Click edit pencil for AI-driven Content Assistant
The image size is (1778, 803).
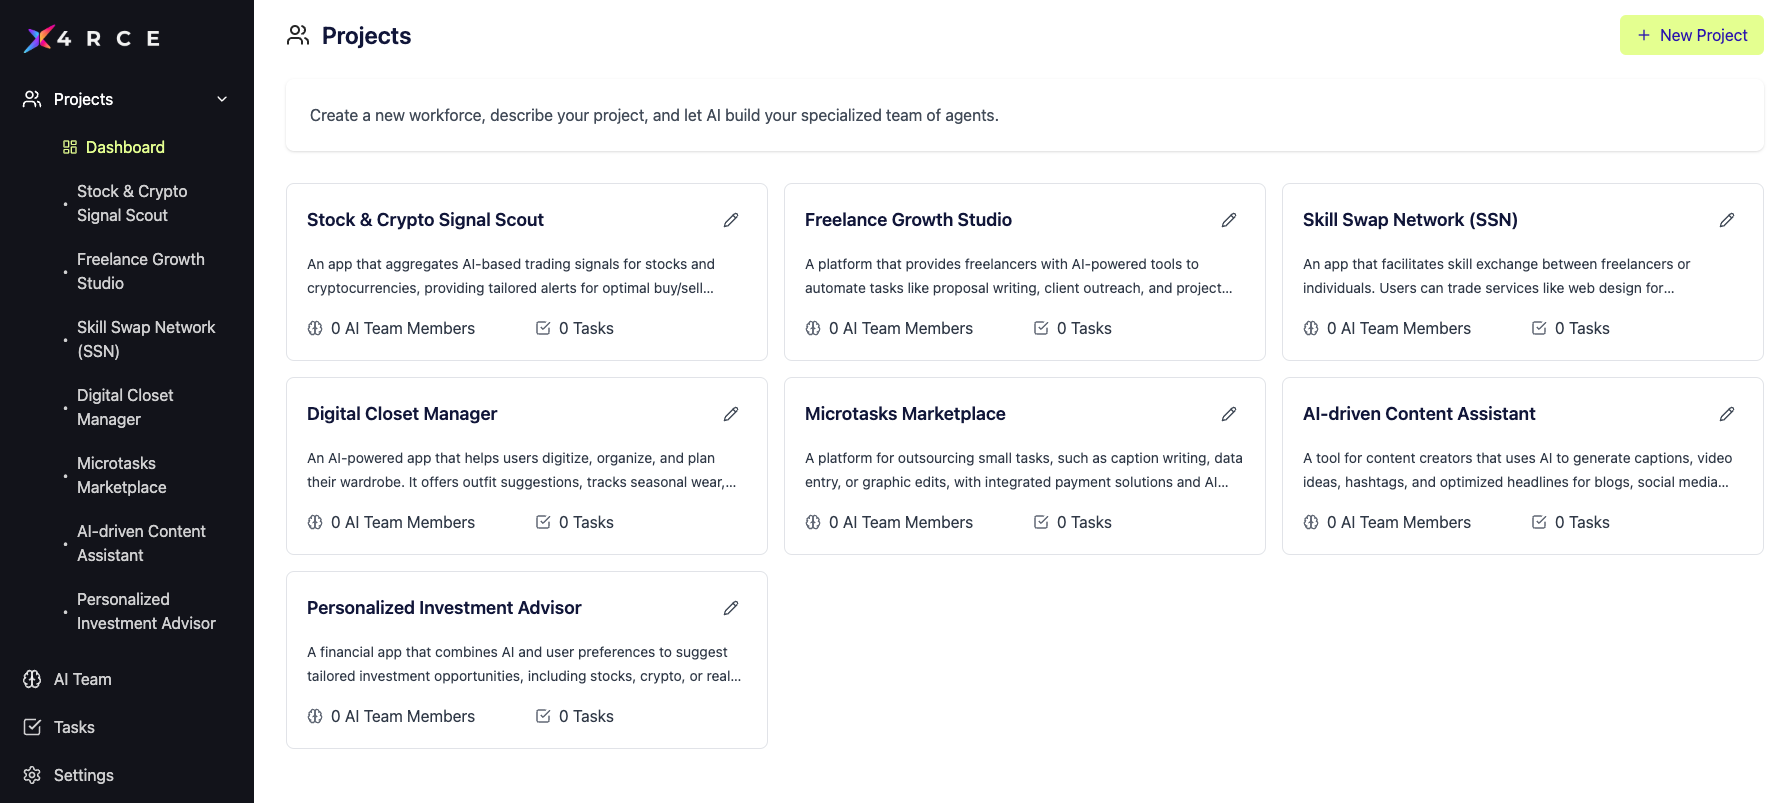tap(1727, 414)
